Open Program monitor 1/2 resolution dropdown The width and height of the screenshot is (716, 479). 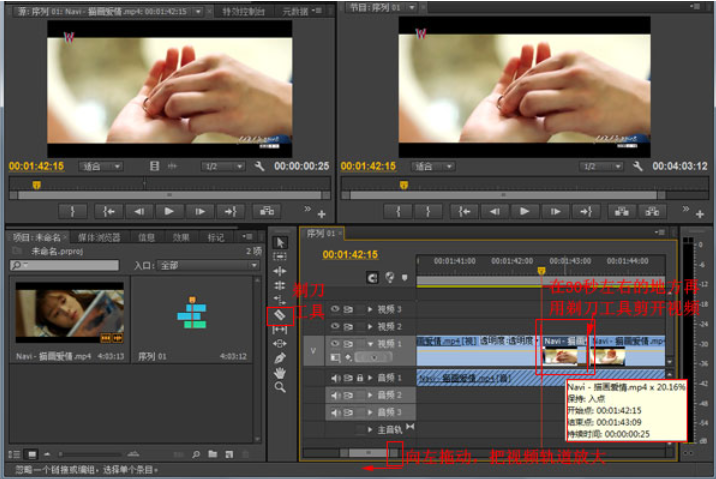601,166
